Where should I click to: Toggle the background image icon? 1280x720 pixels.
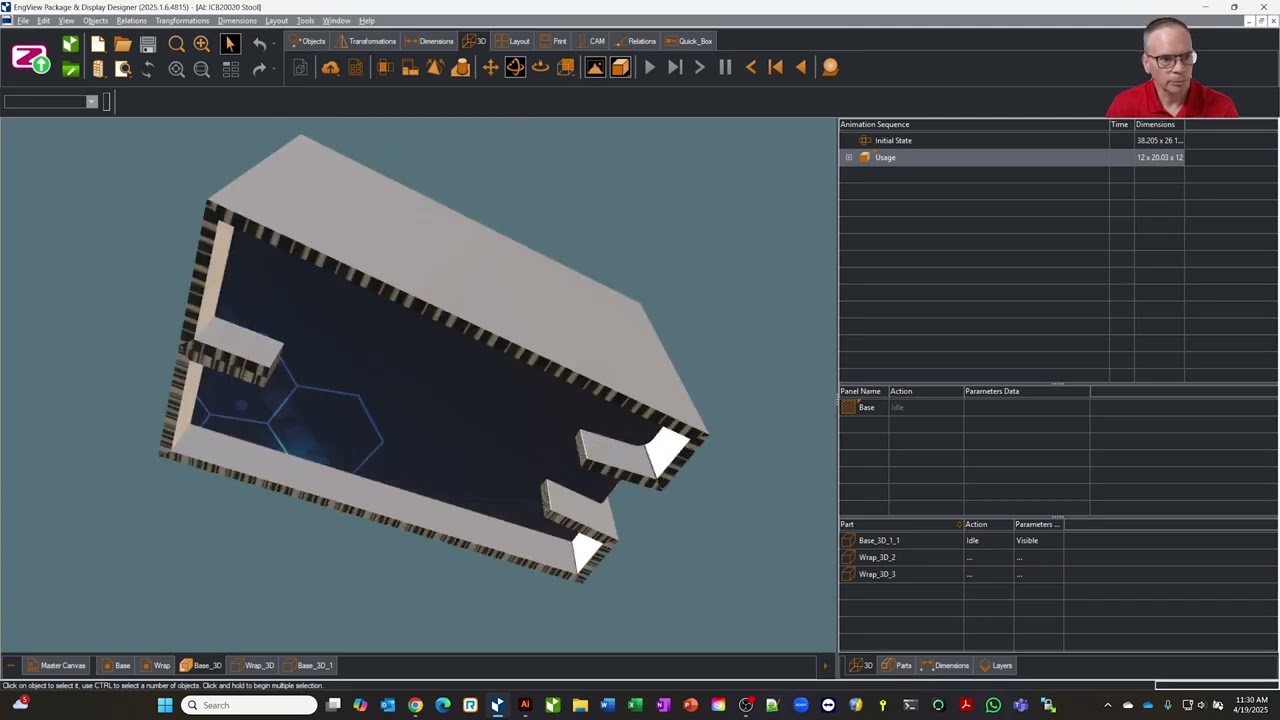coord(595,67)
